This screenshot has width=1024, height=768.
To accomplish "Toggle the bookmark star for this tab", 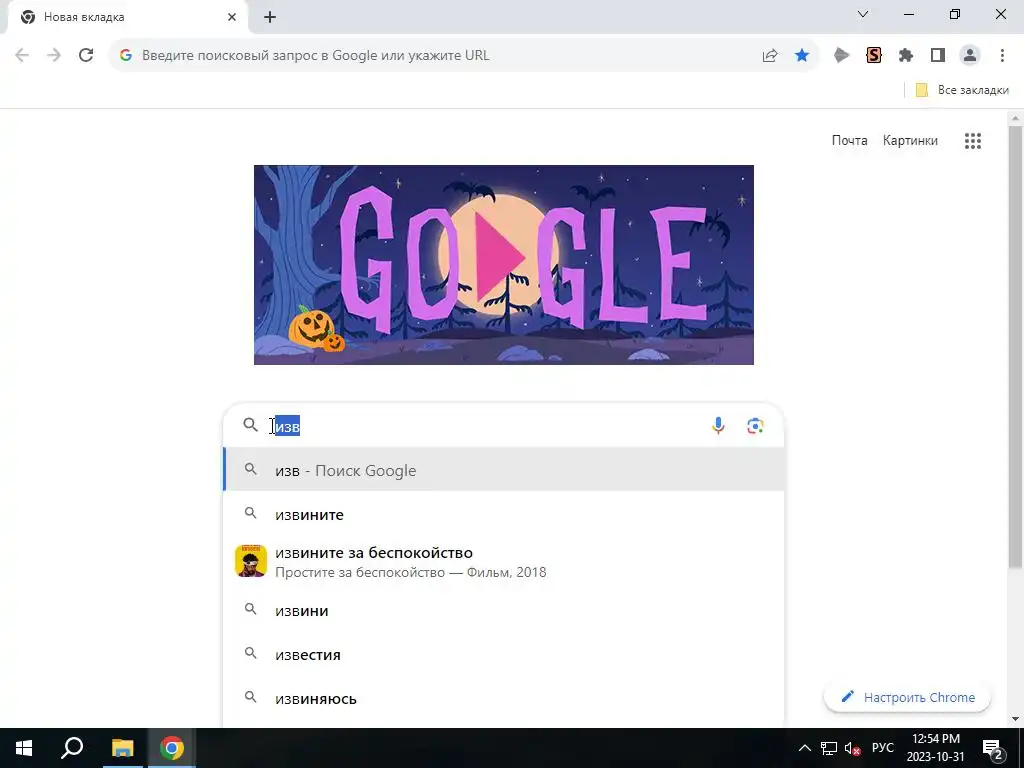I will click(x=802, y=56).
